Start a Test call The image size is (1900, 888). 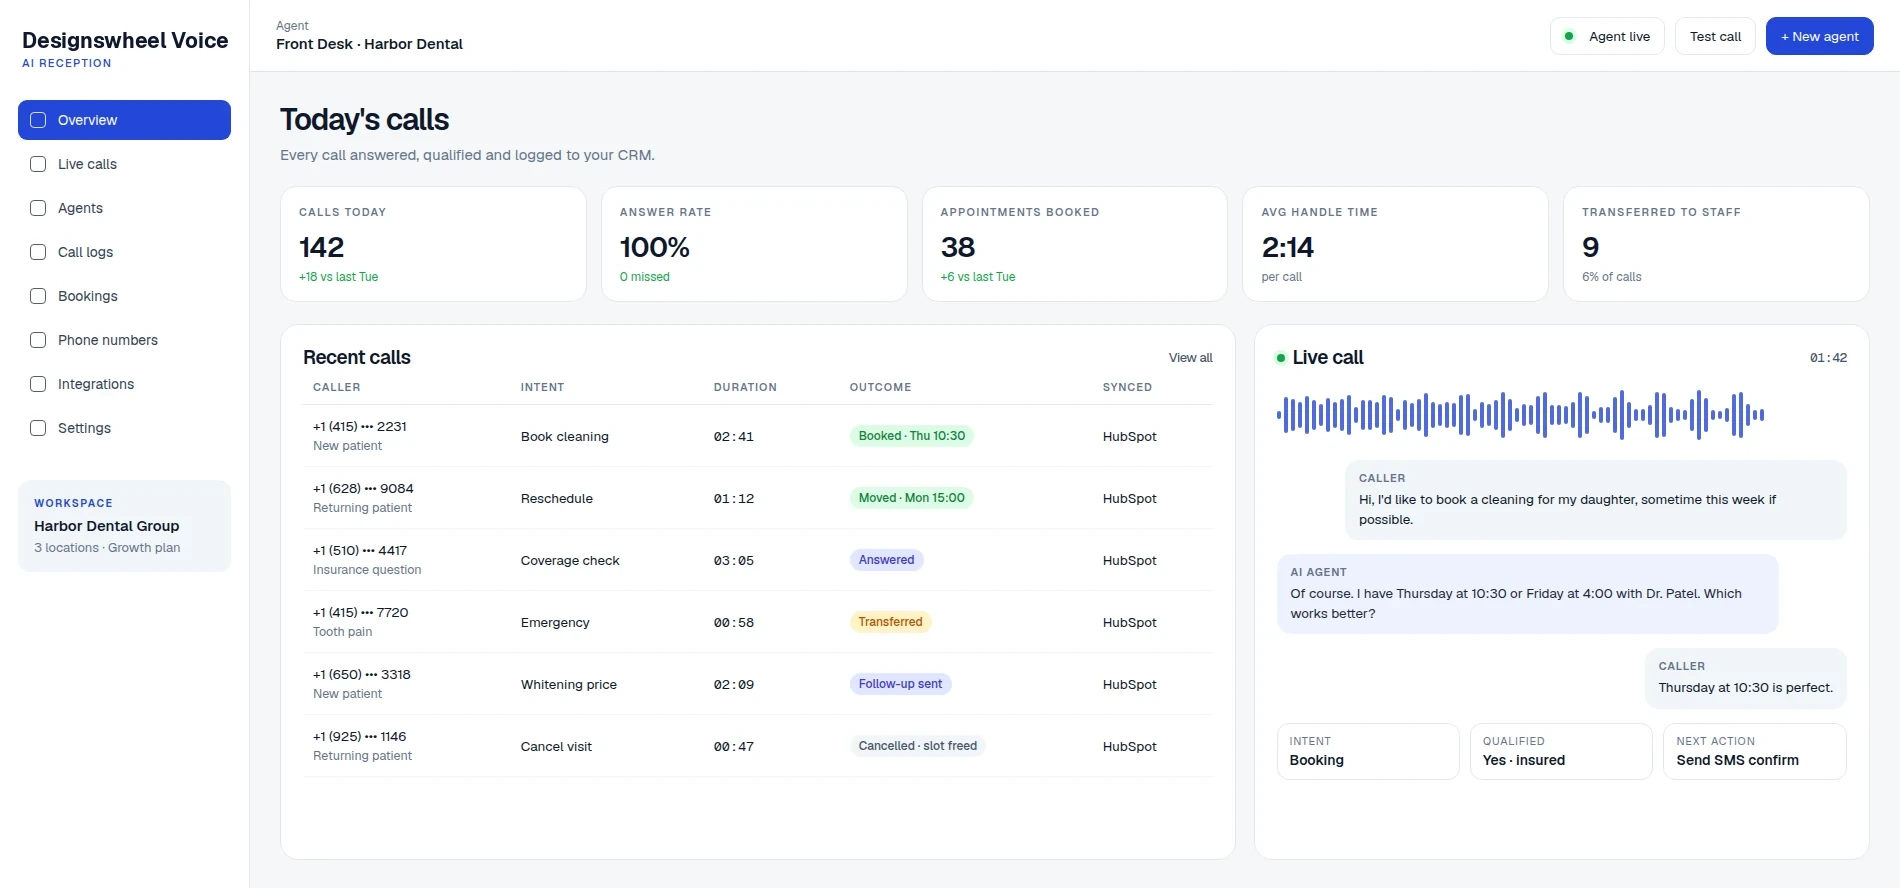[x=1715, y=37]
